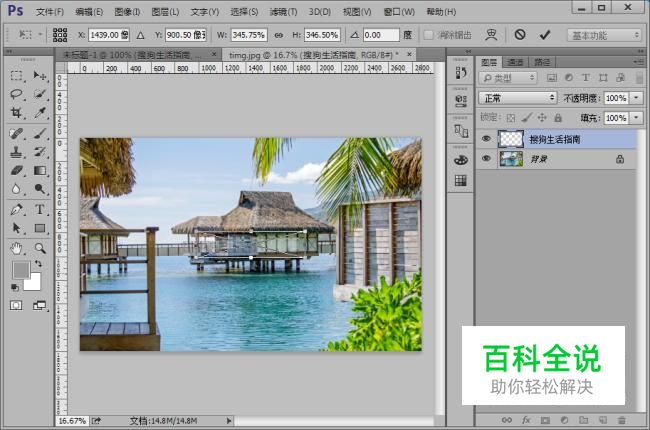This screenshot has width=650, height=430.
Task: Open the Layers panel flyout menu
Action: 639,62
